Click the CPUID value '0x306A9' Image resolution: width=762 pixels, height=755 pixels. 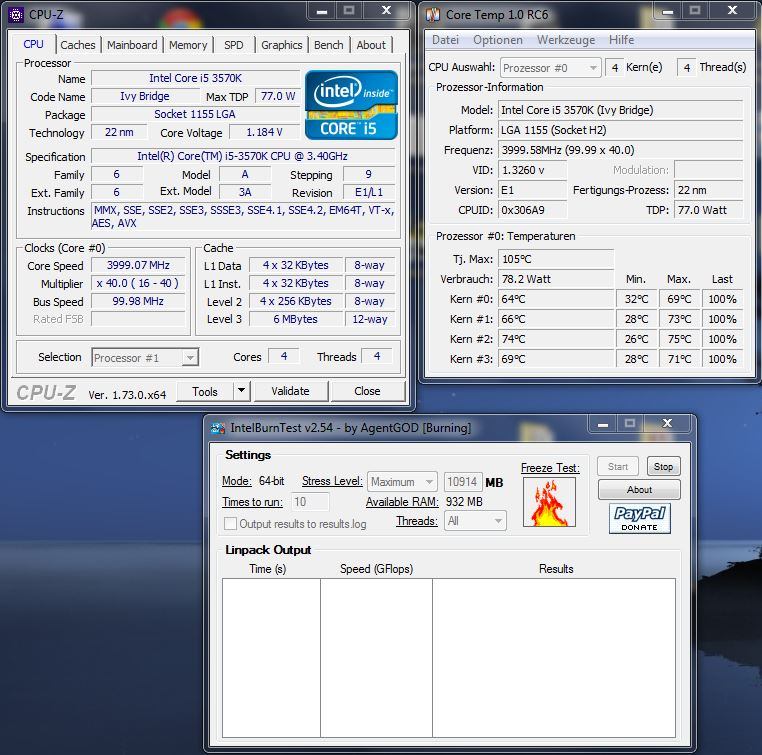(532, 210)
